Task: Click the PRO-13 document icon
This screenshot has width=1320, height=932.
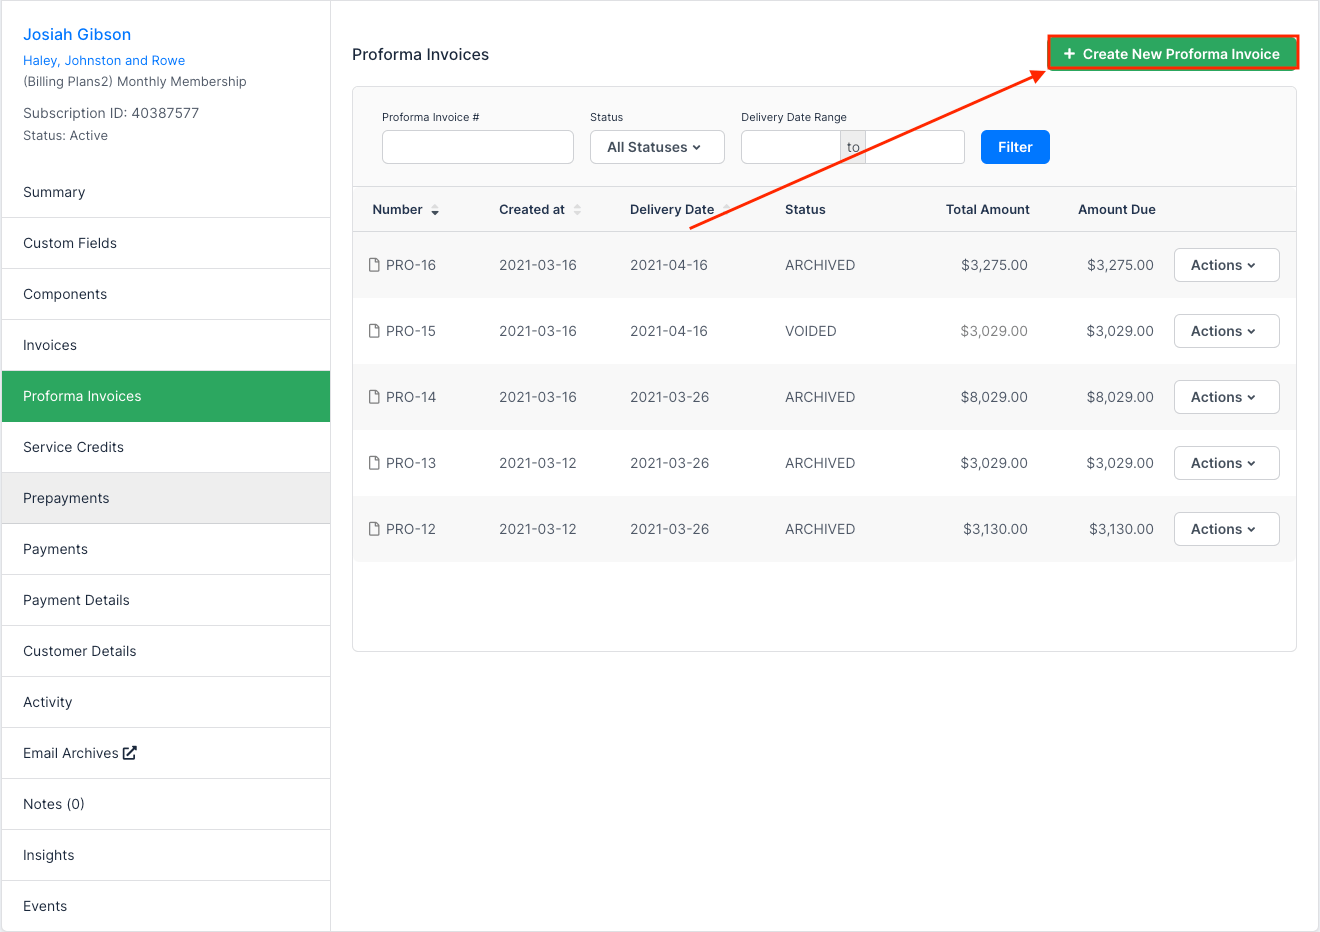Action: [x=374, y=463]
